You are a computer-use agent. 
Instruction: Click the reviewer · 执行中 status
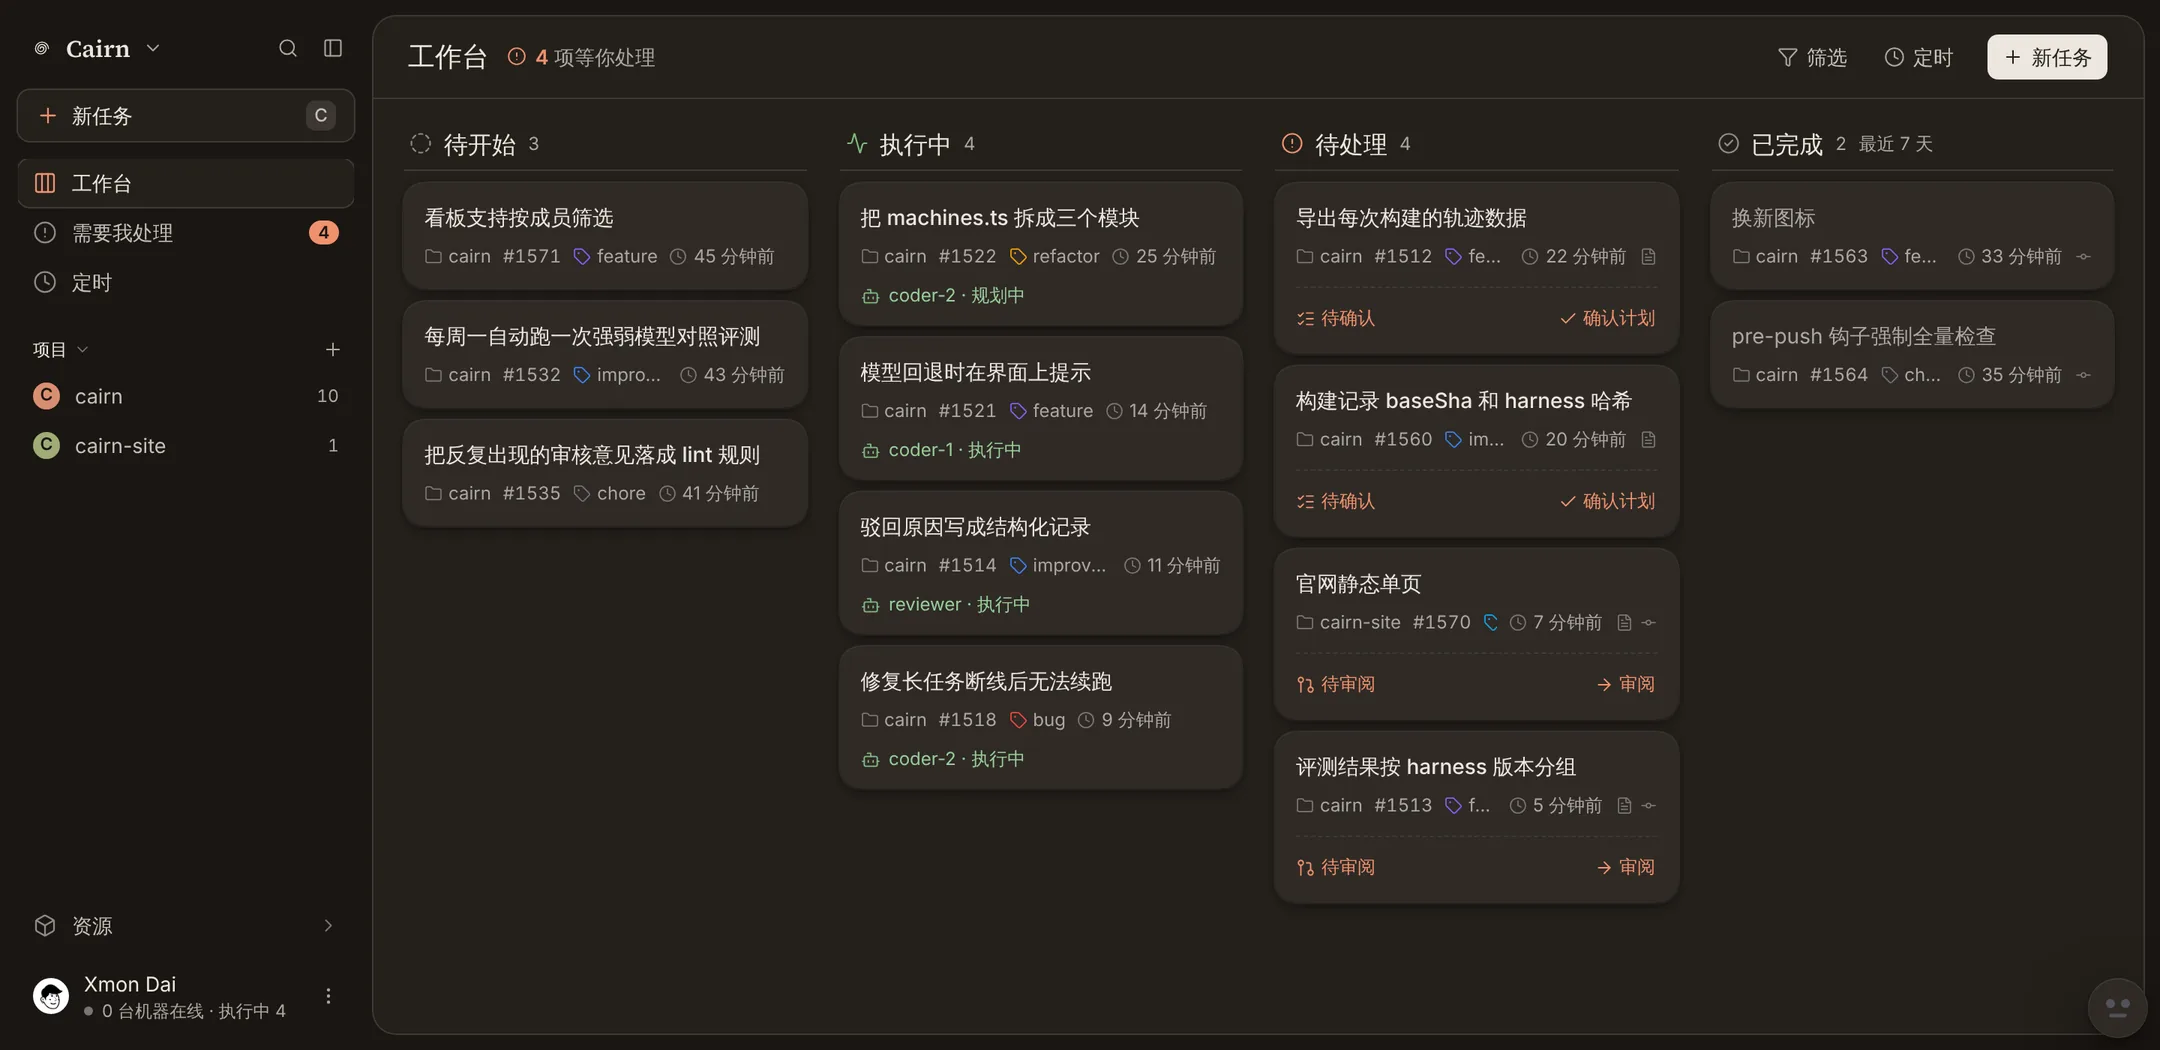tap(945, 604)
